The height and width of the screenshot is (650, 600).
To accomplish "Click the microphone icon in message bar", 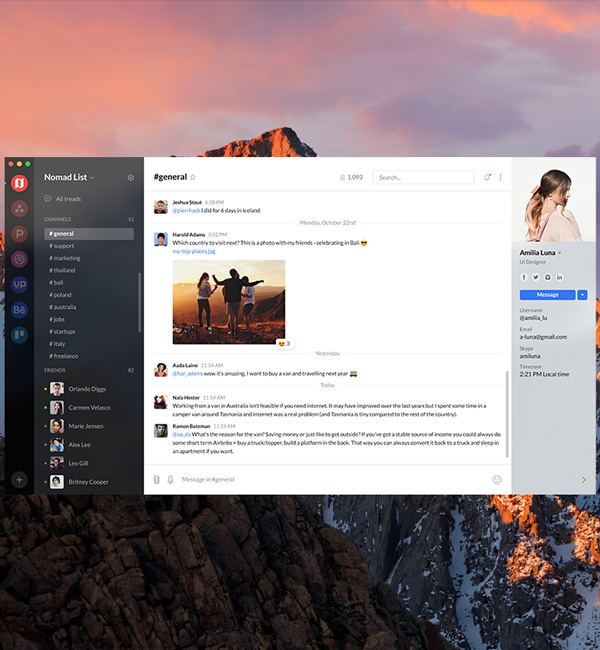I will pos(170,479).
